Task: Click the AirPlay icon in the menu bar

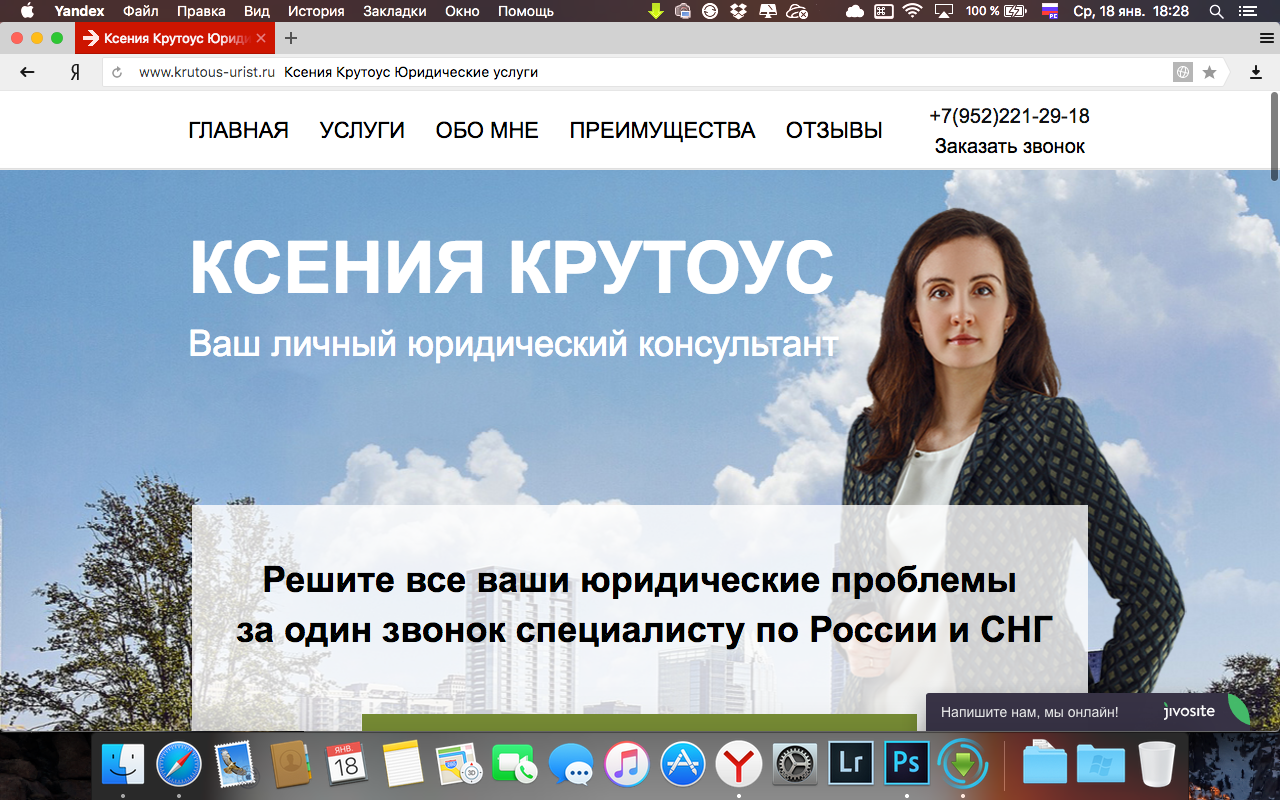Action: click(x=942, y=11)
